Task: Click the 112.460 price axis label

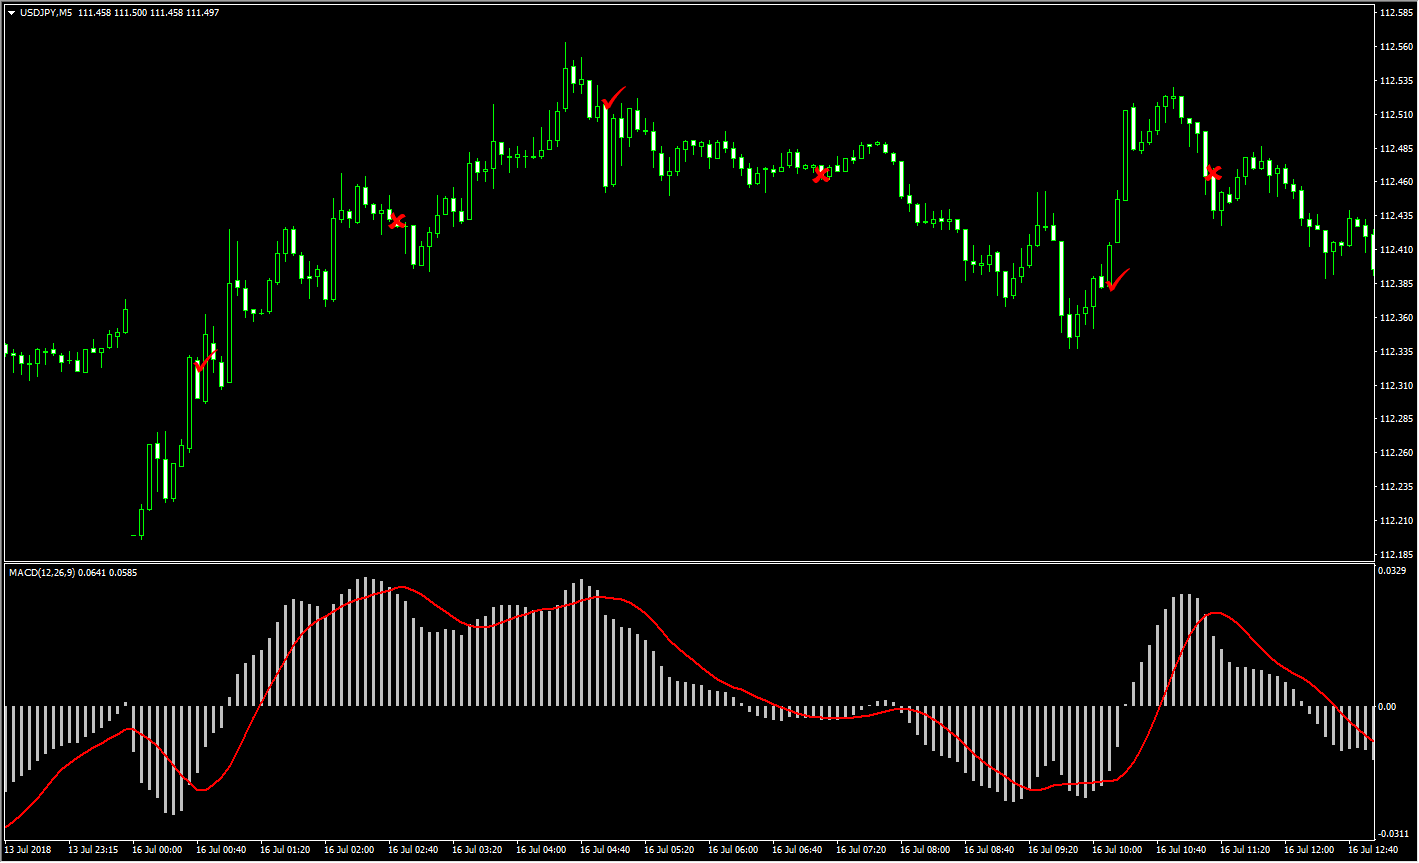Action: [1395, 182]
